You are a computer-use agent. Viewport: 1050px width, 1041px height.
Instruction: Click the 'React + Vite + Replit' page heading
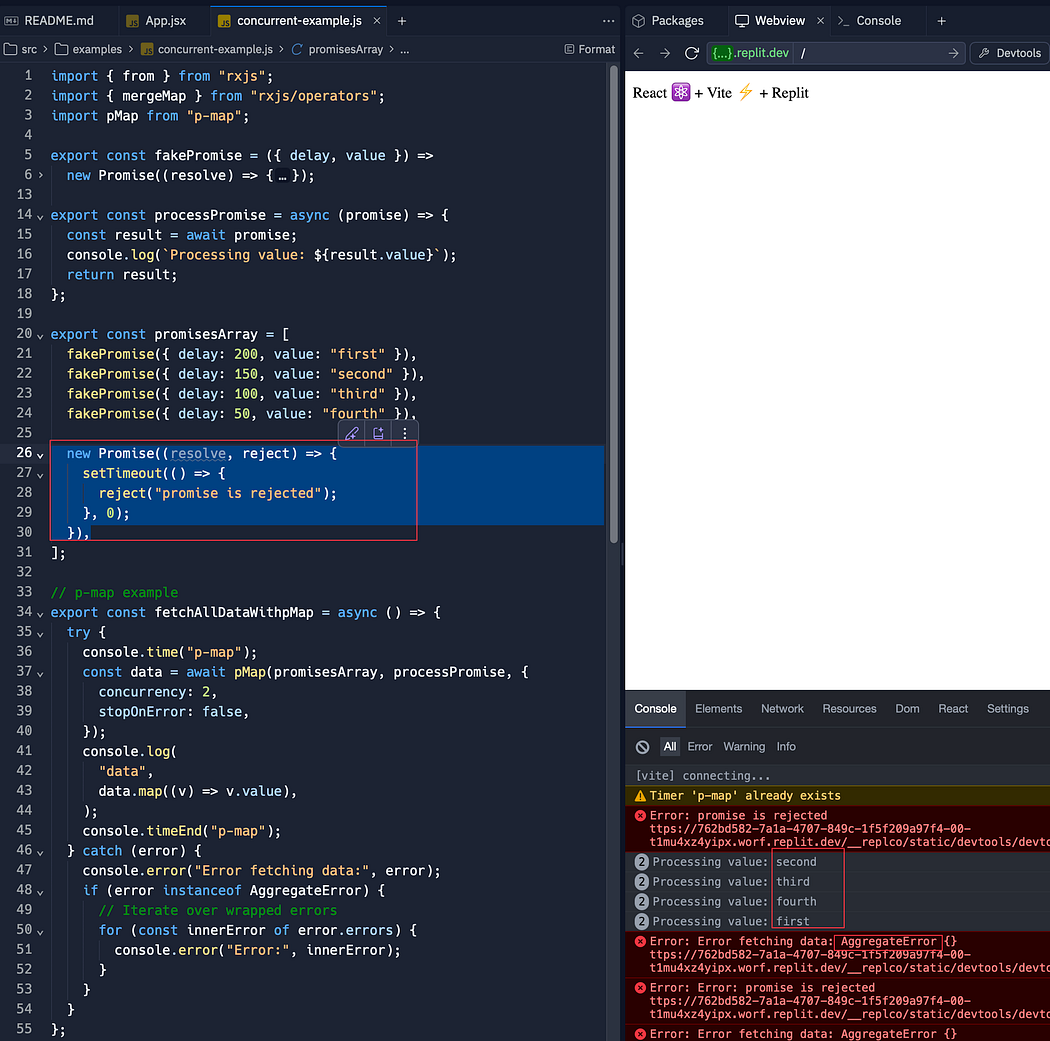point(721,92)
